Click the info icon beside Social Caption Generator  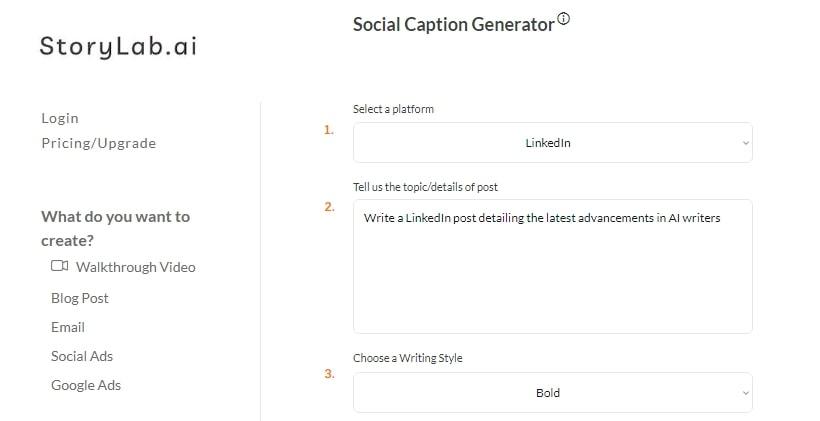pyautogui.click(x=564, y=18)
